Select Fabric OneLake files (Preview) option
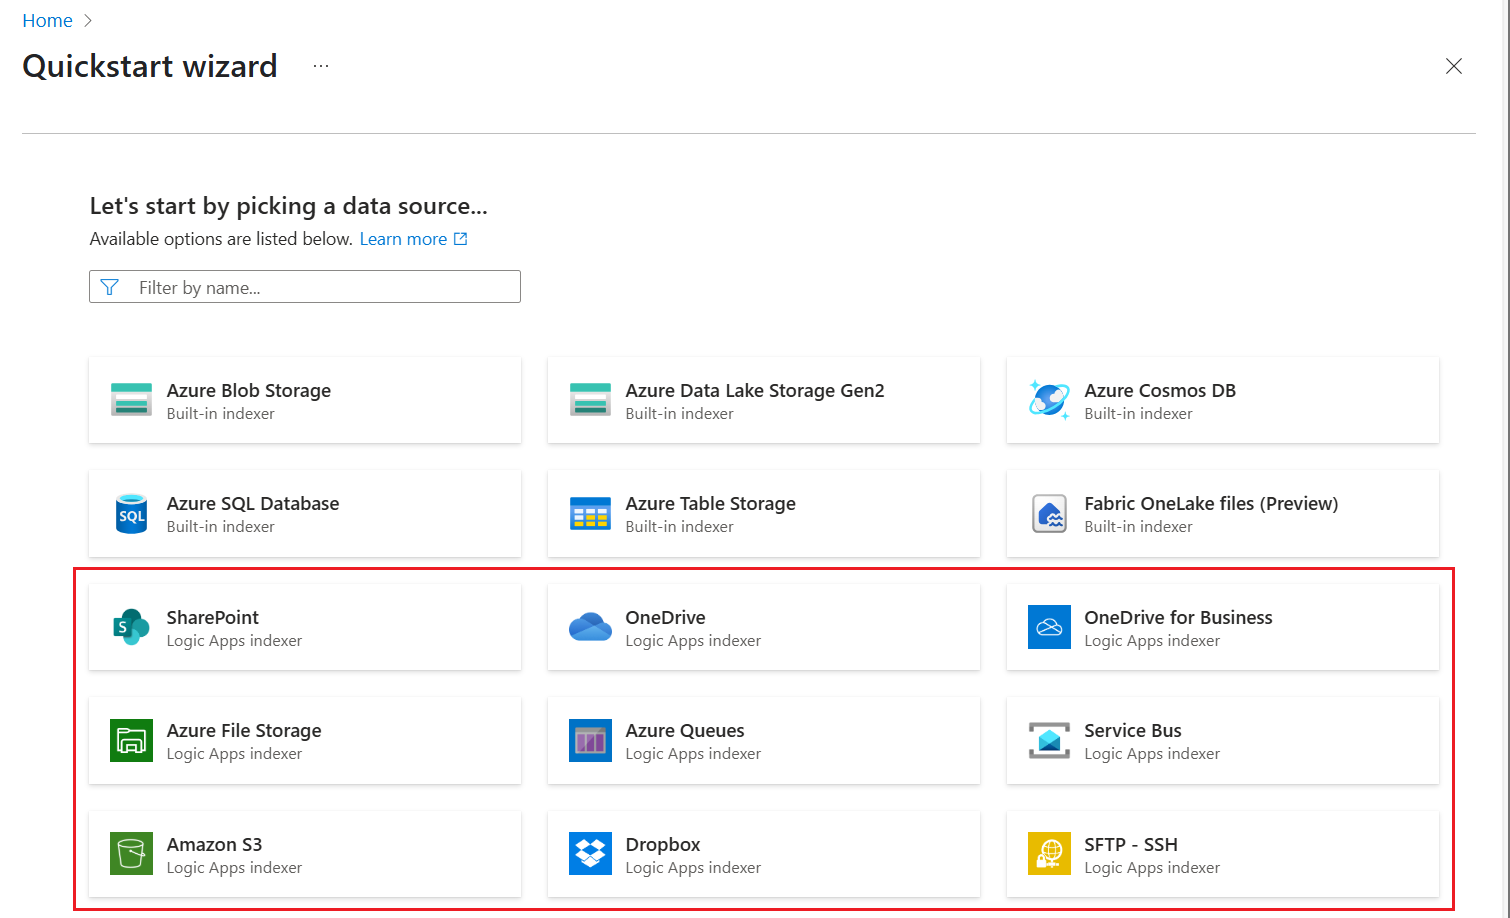Image resolution: width=1510 pixels, height=918 pixels. (x=1222, y=514)
